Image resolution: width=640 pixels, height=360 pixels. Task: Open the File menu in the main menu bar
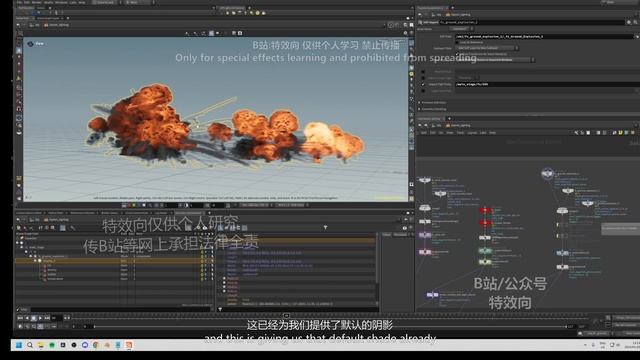point(20,2)
